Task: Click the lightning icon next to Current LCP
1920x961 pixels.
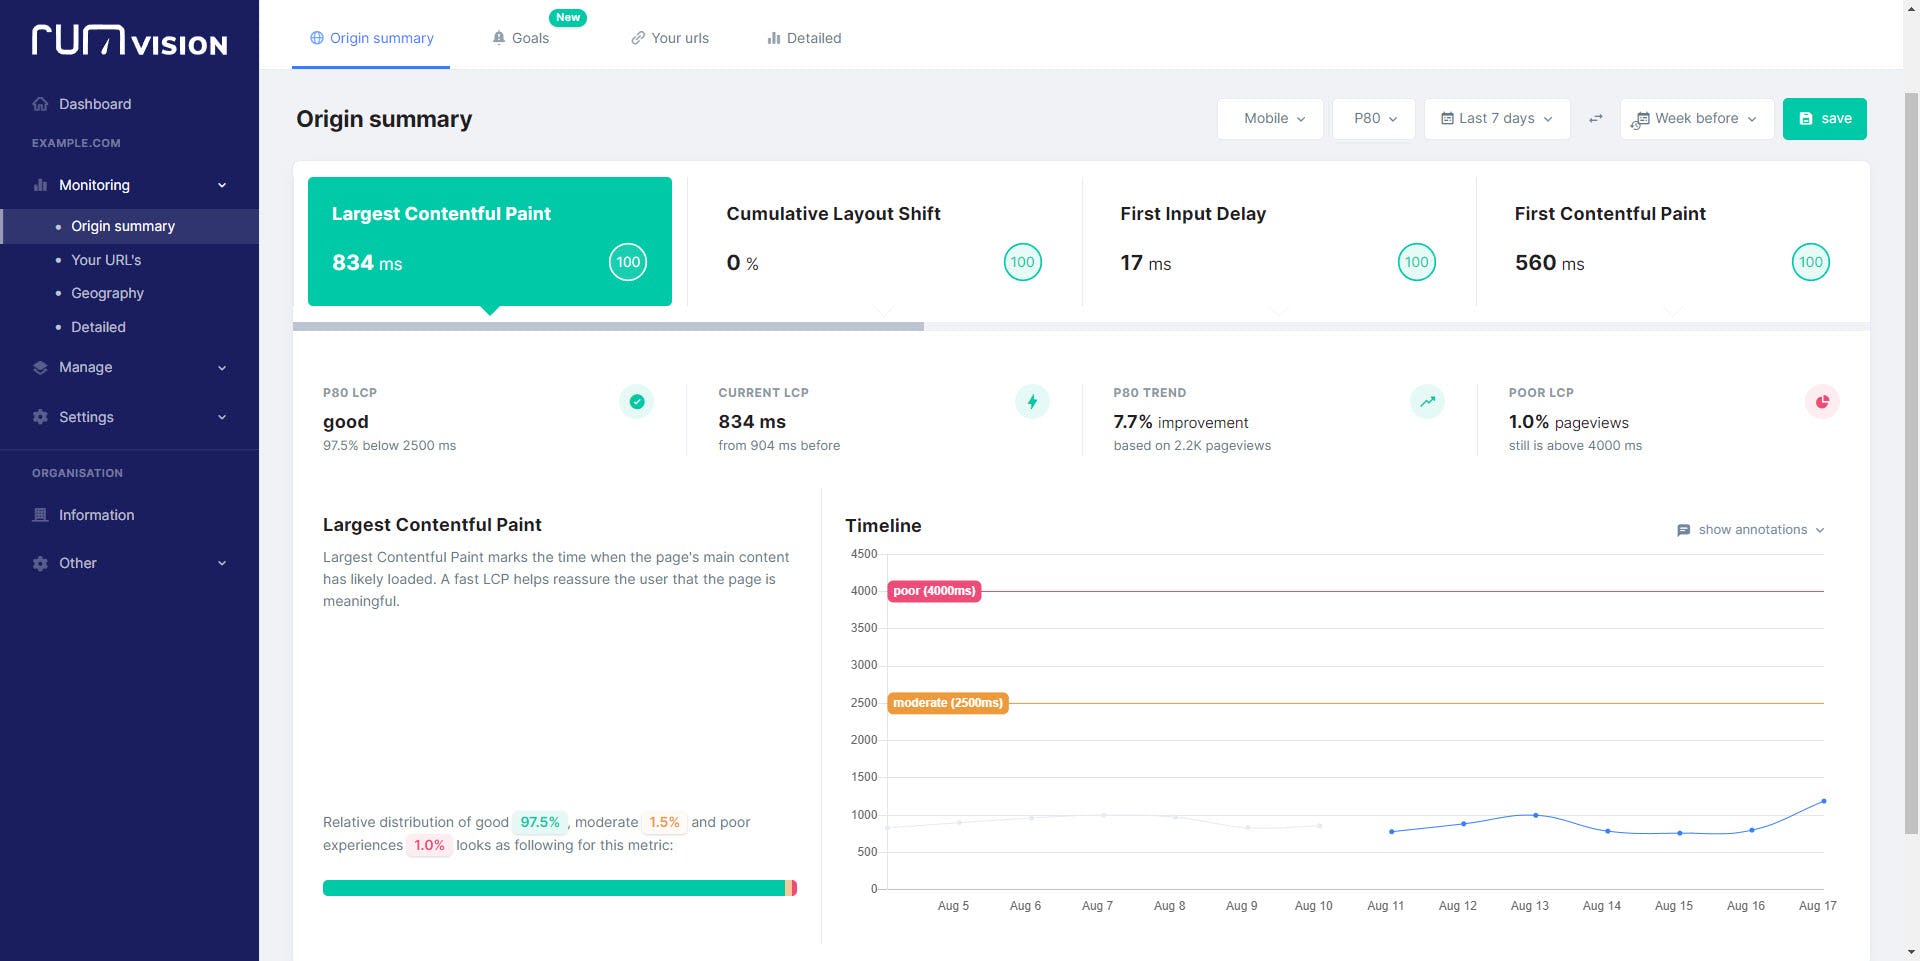Action: coord(1032,401)
